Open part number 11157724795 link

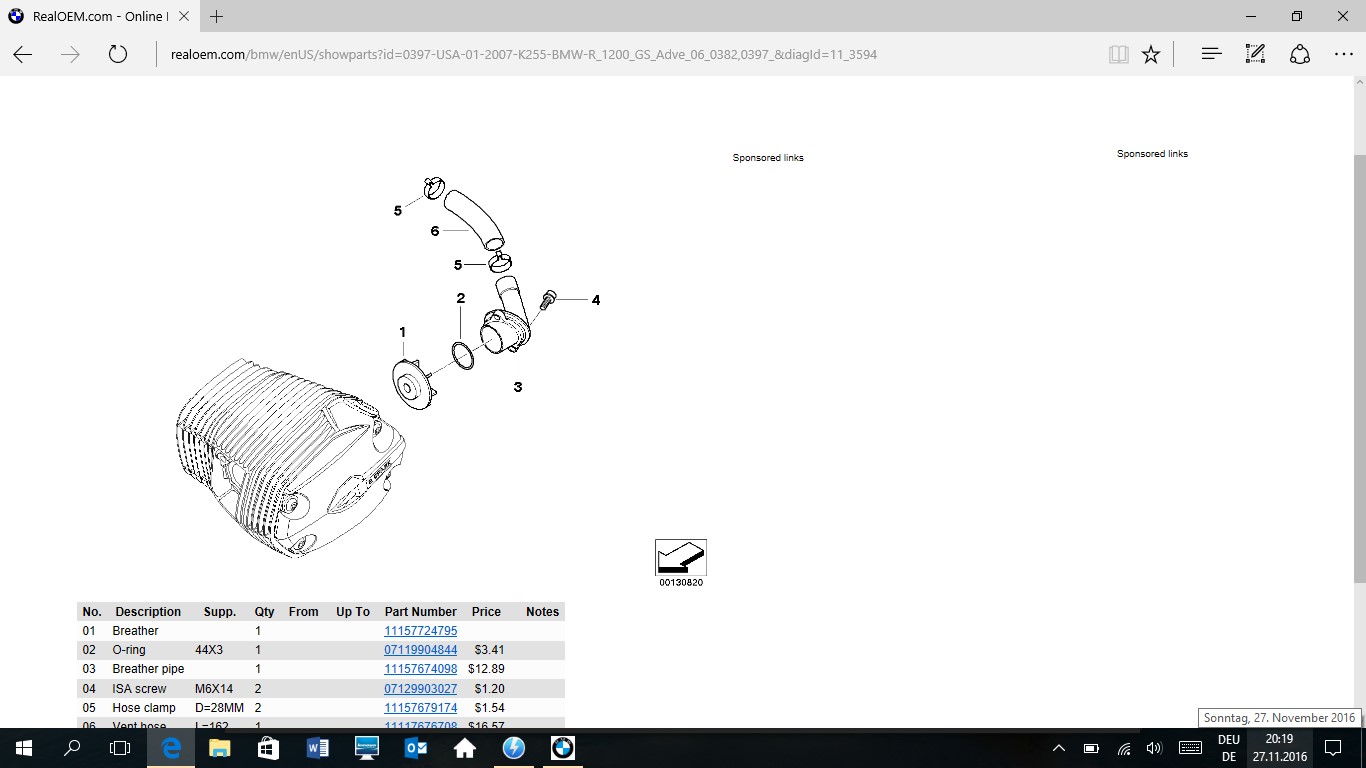pos(421,631)
